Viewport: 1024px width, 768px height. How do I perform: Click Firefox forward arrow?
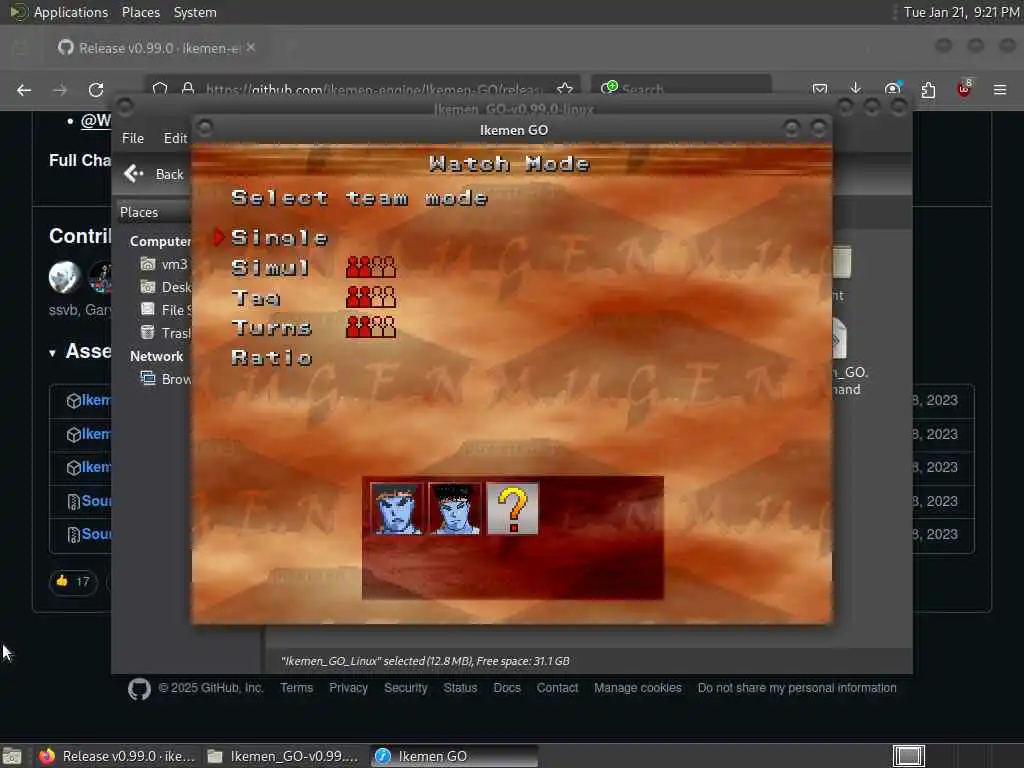click(60, 89)
